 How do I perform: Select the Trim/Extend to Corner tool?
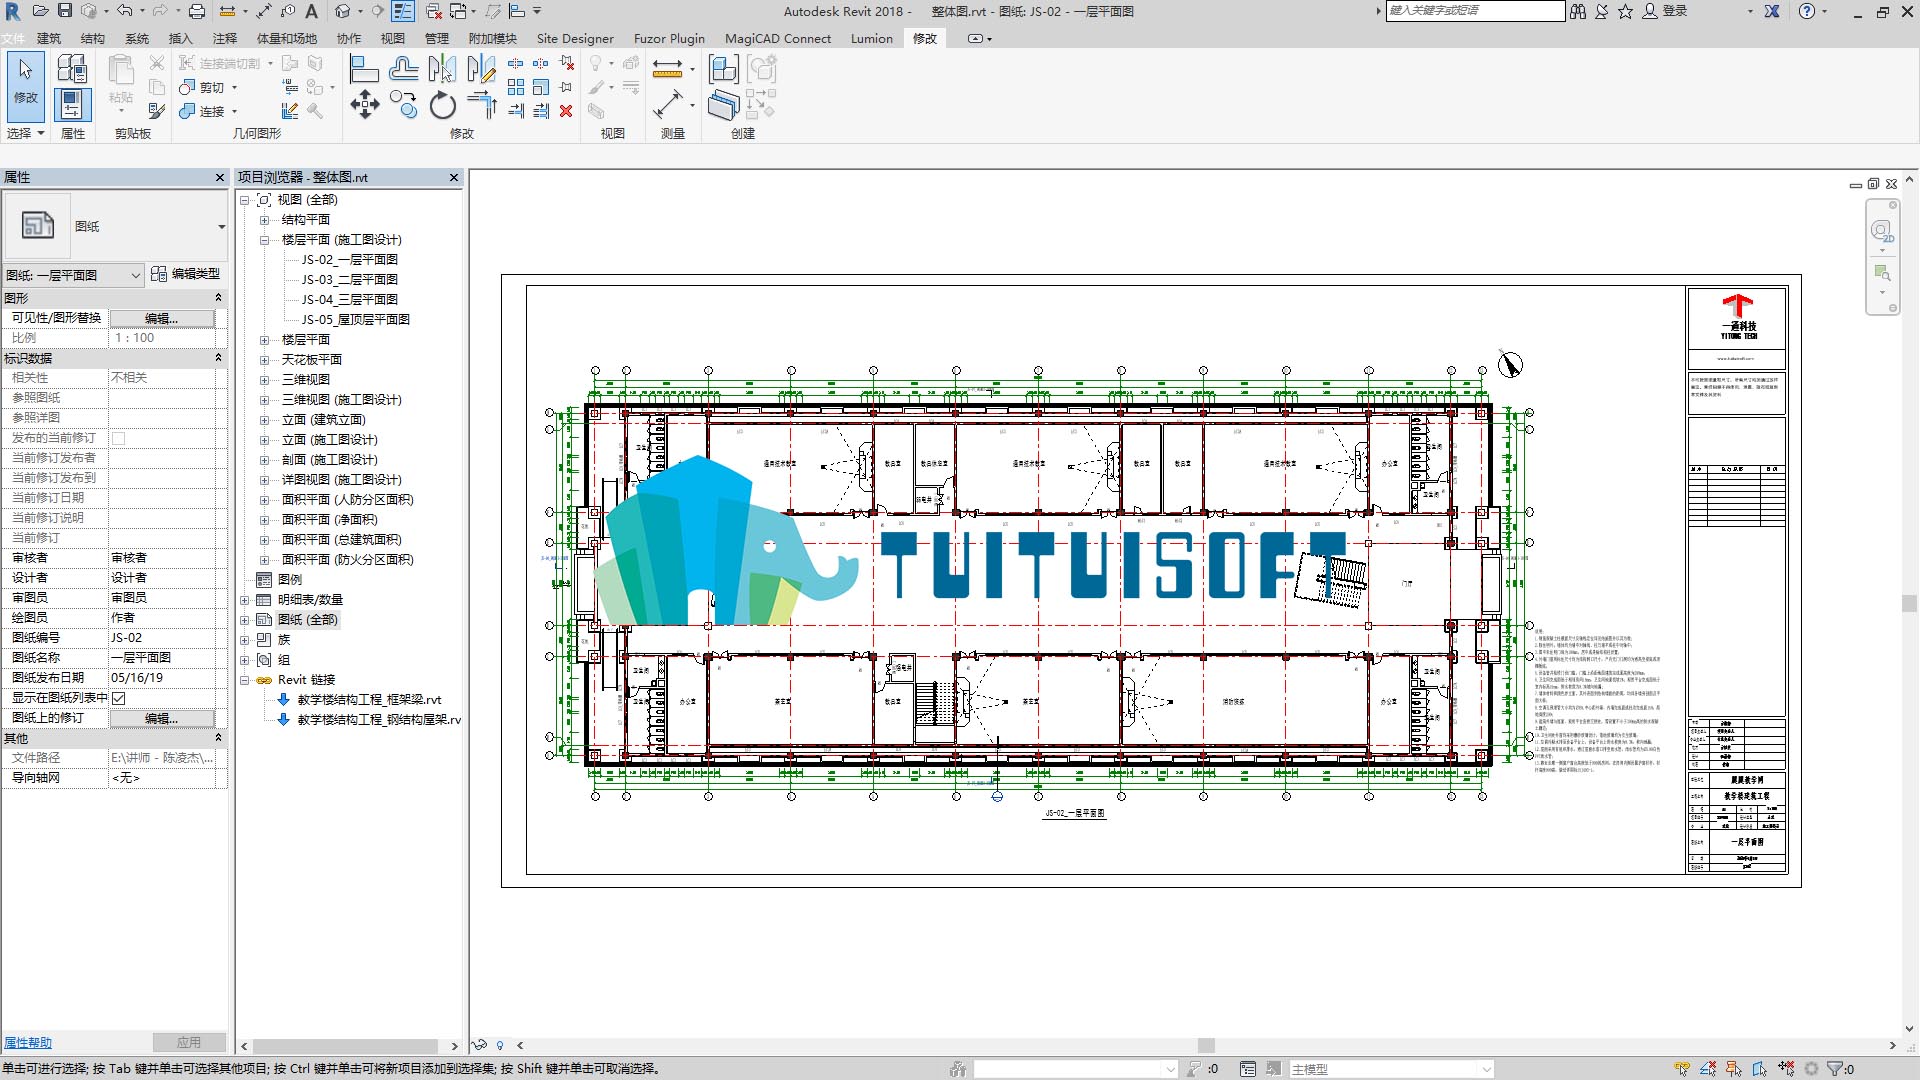pyautogui.click(x=481, y=105)
